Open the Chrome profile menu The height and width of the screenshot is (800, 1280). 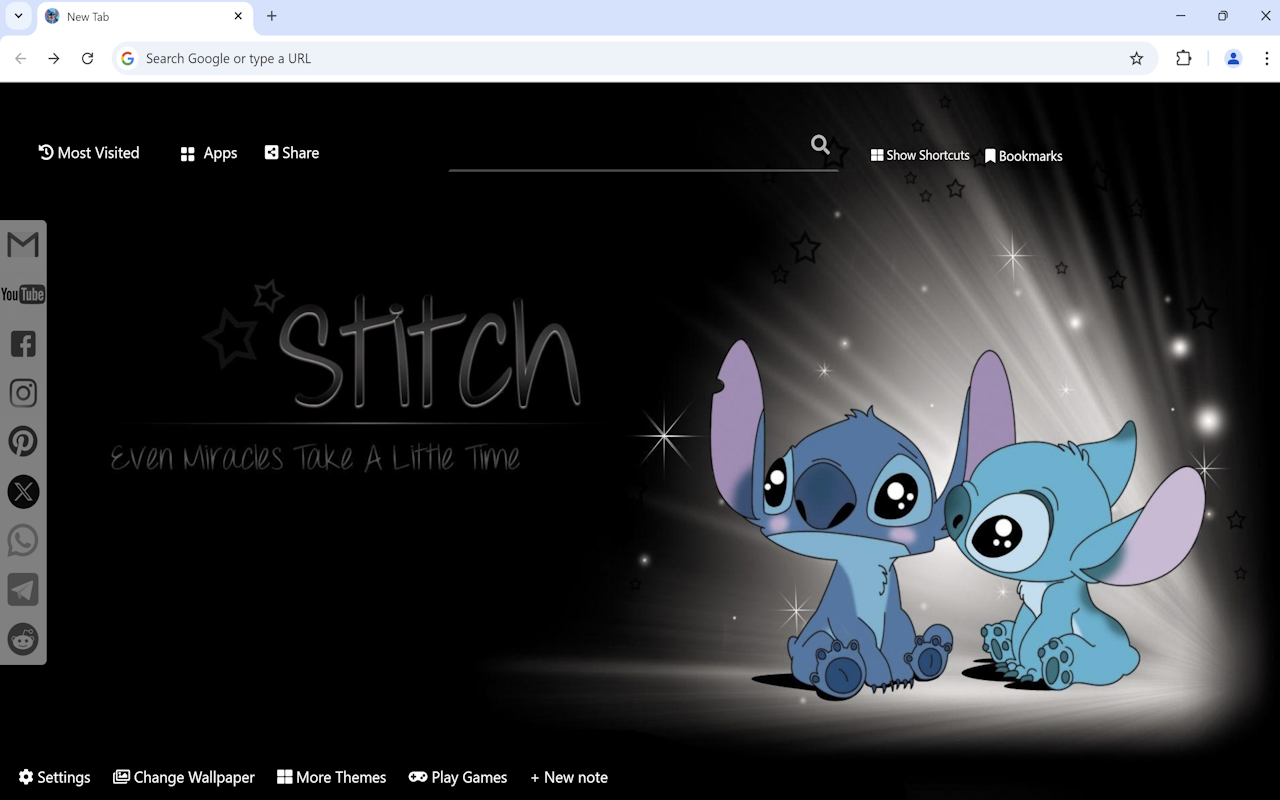pyautogui.click(x=1232, y=58)
